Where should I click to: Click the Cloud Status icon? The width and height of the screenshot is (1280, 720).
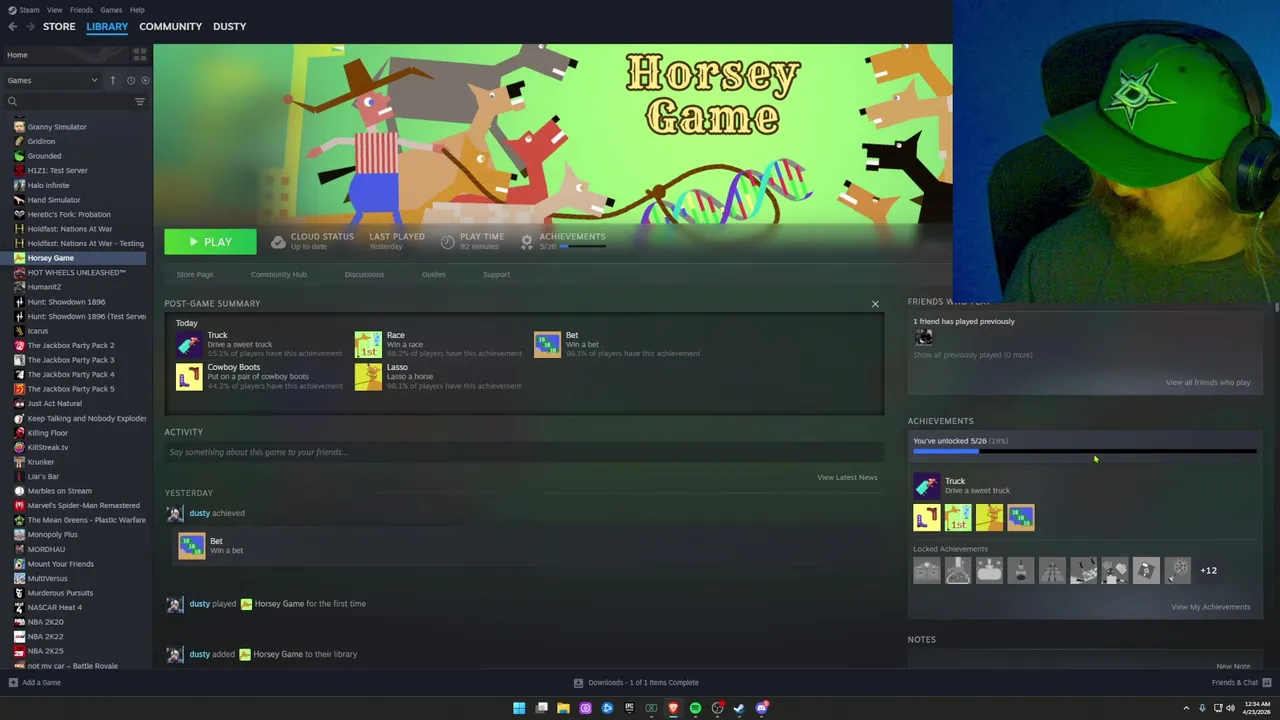(278, 241)
